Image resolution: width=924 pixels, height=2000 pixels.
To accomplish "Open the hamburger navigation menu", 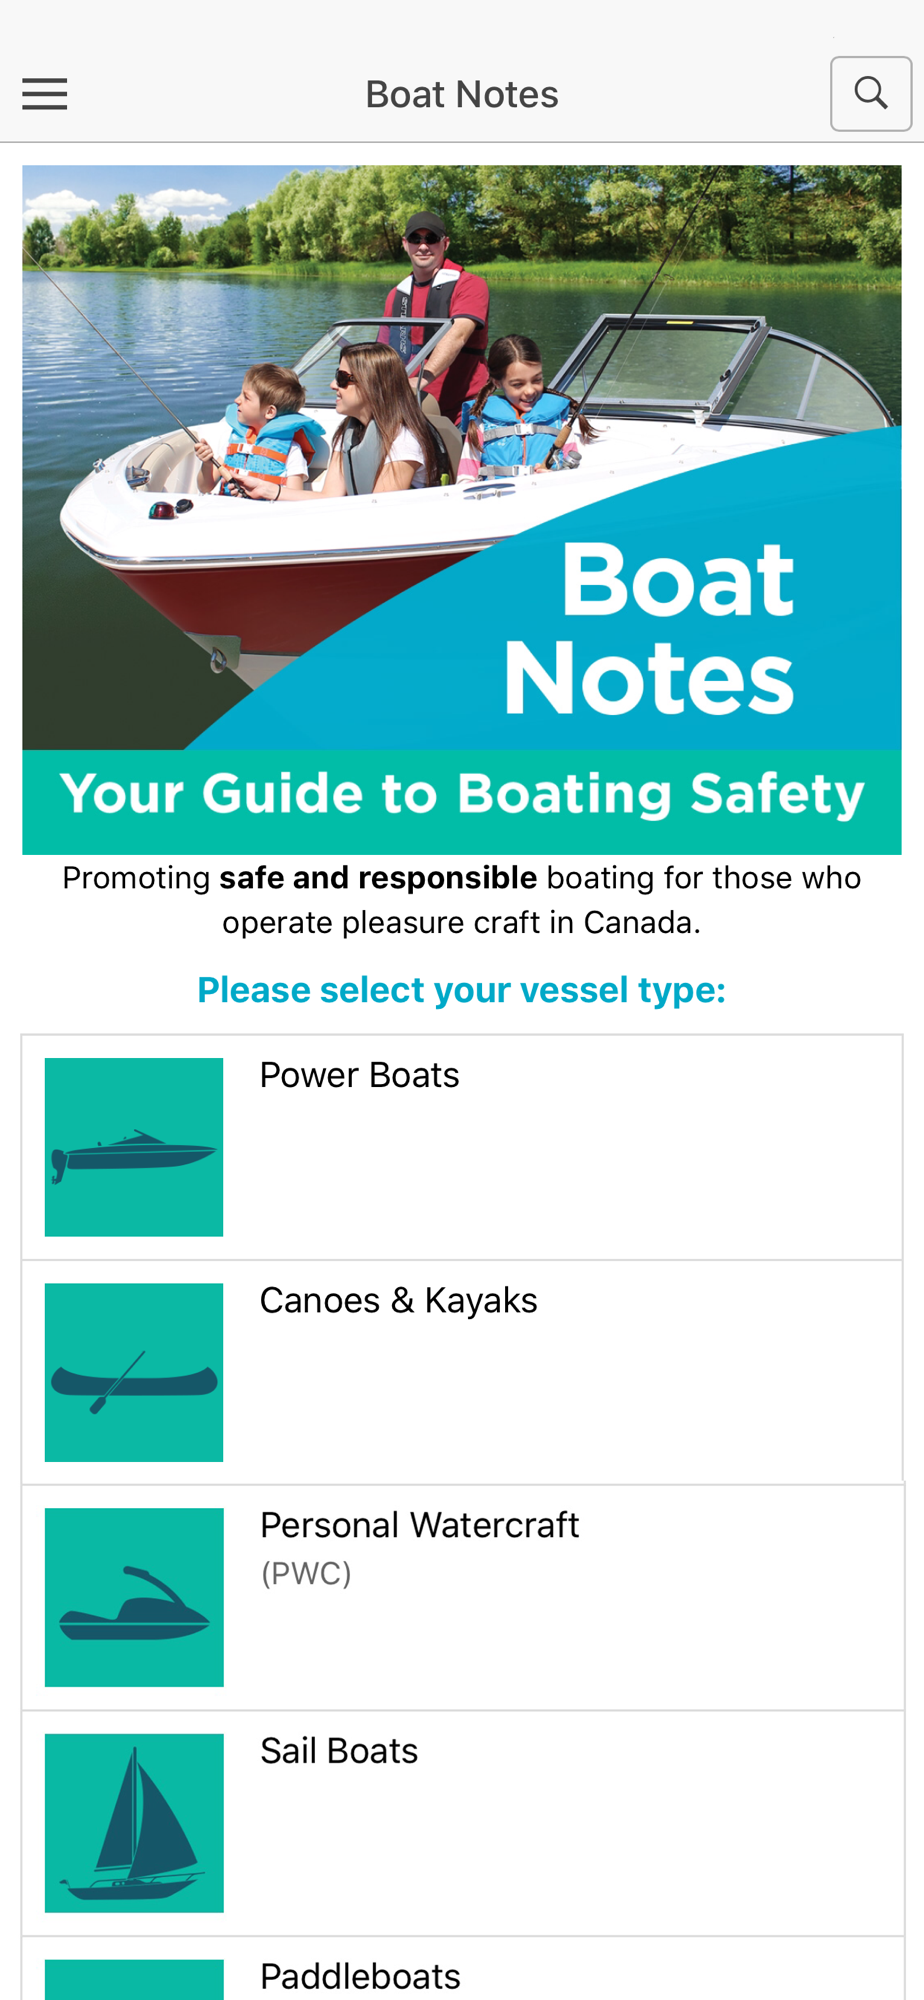I will tap(45, 94).
